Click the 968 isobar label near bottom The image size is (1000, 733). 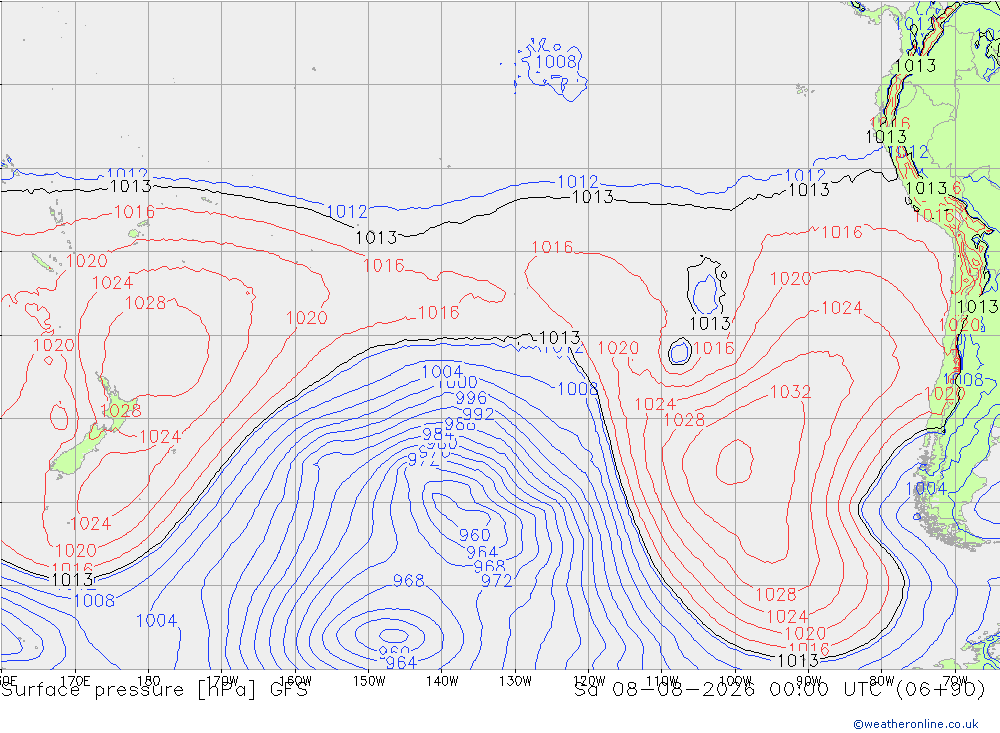point(408,581)
